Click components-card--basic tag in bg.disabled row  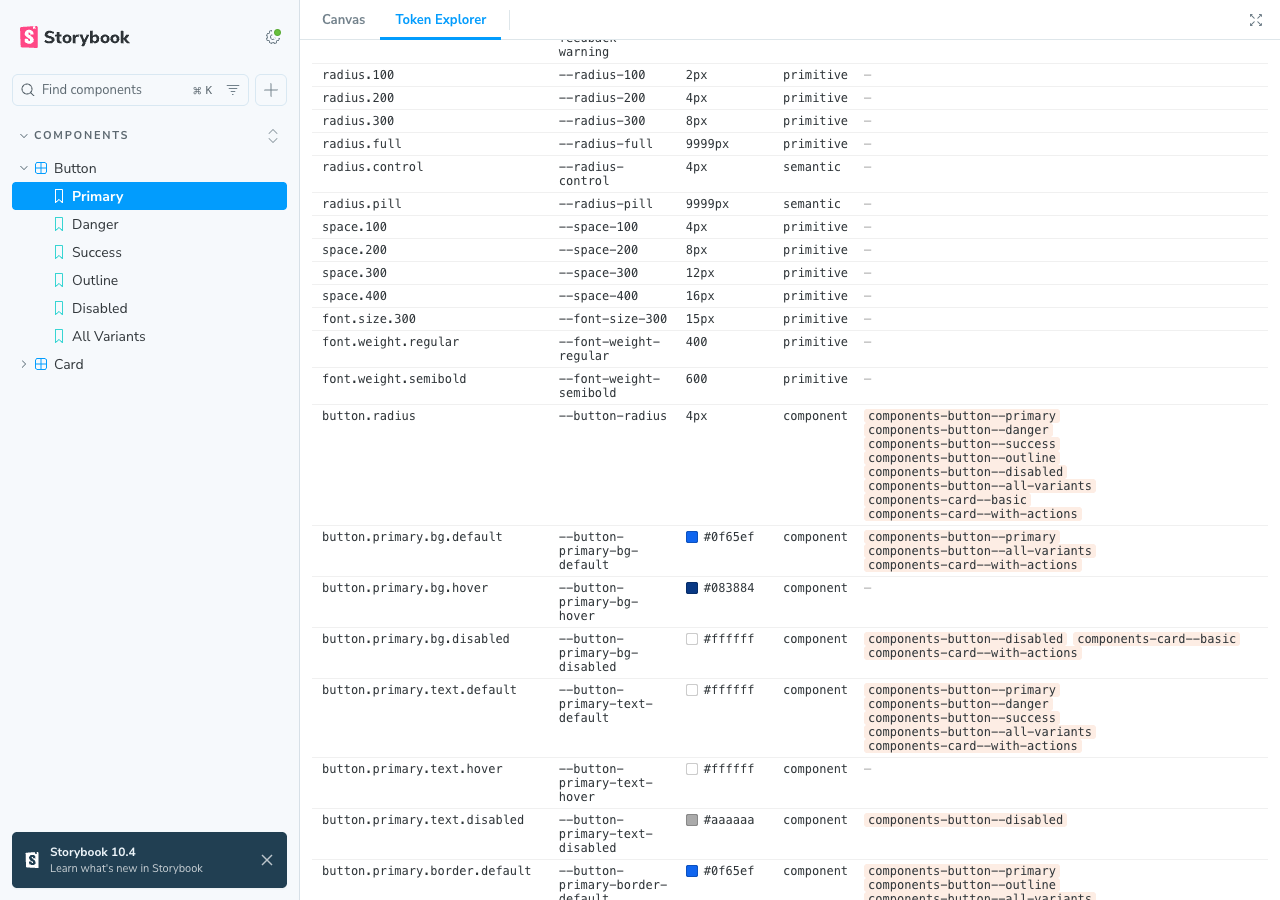pyautogui.click(x=1157, y=639)
